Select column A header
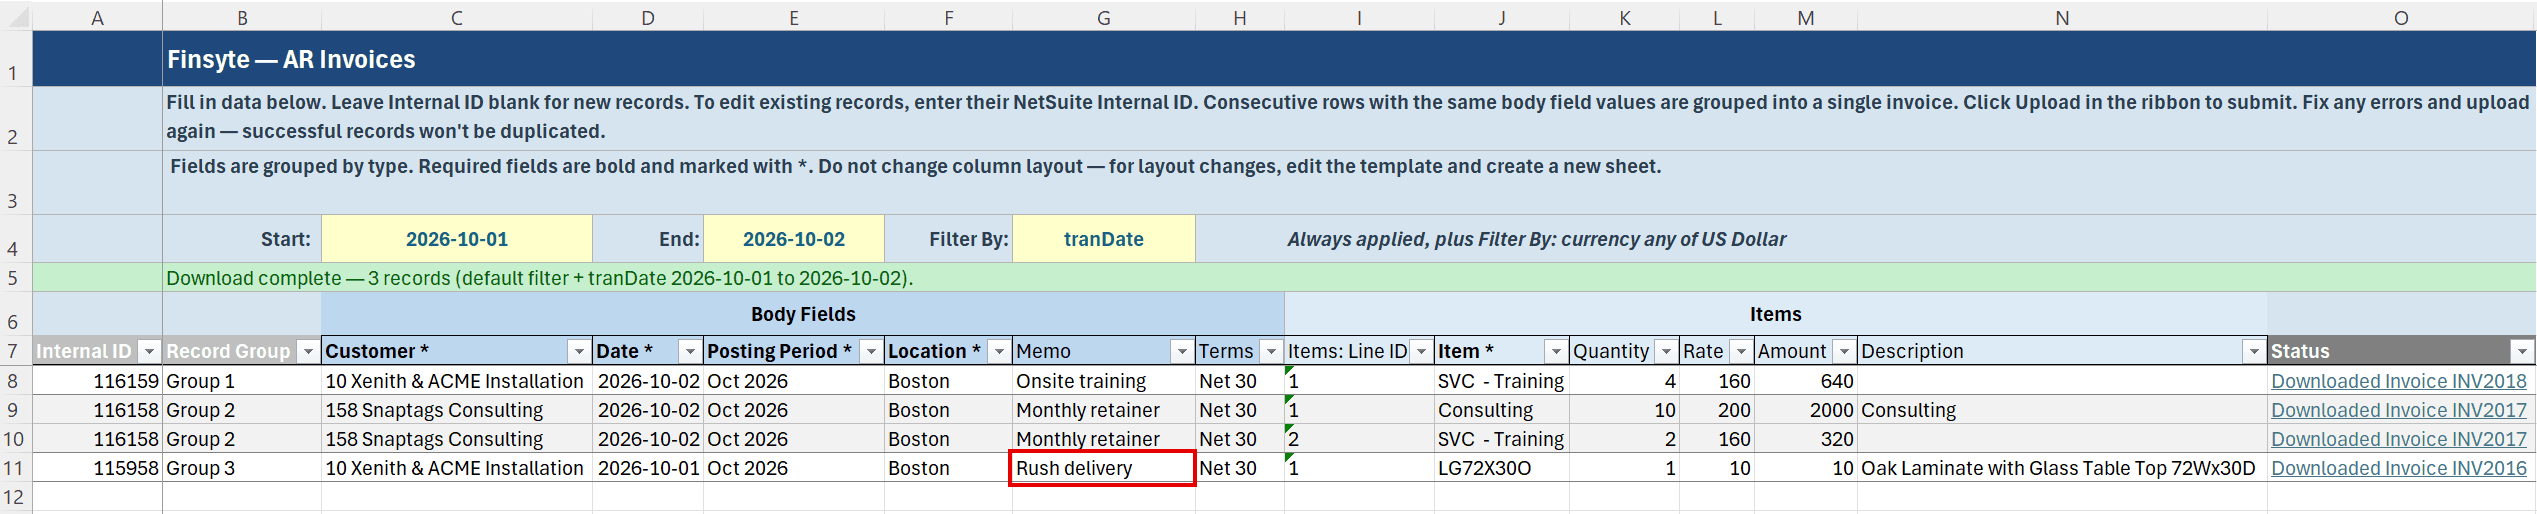The height and width of the screenshot is (514, 2537). [x=97, y=17]
